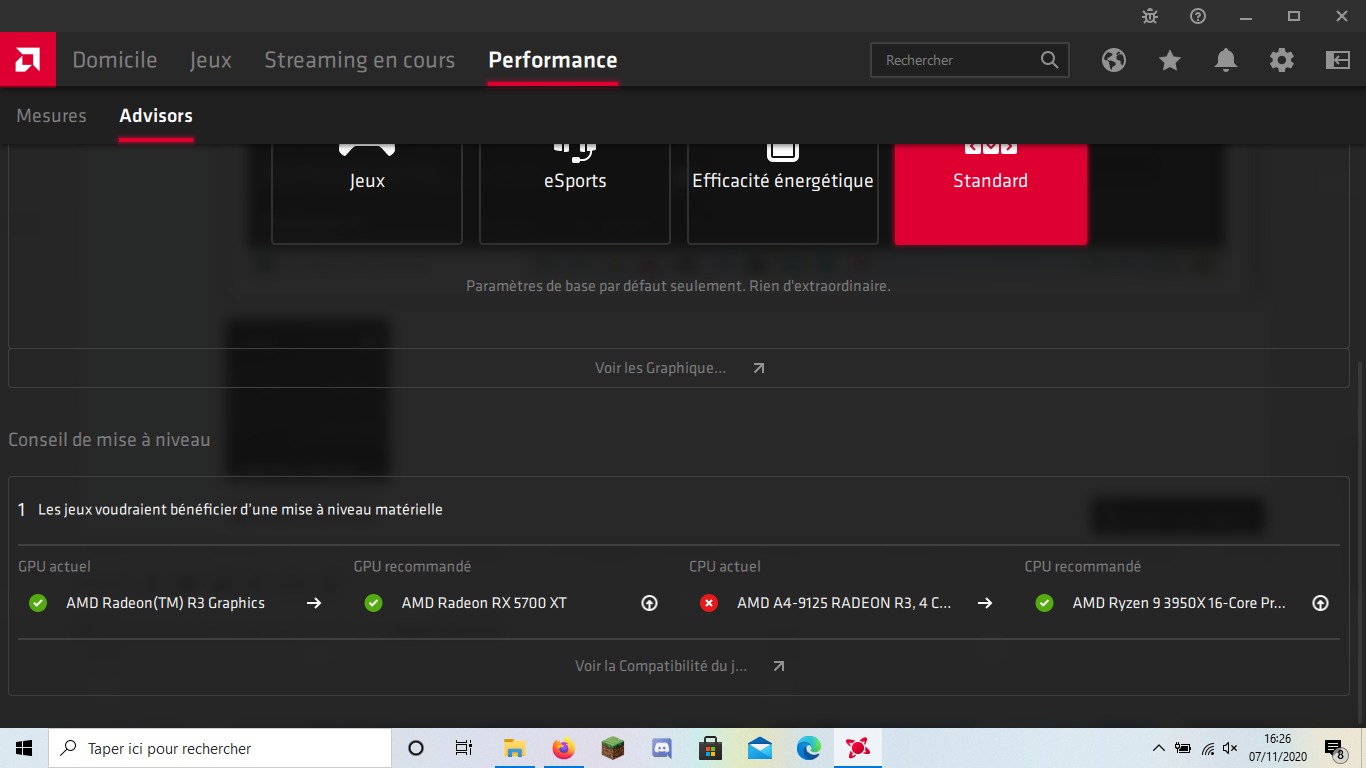1366x768 pixels.
Task: Click AMD A4-9125 RADEON R3 text
Action: 844,603
